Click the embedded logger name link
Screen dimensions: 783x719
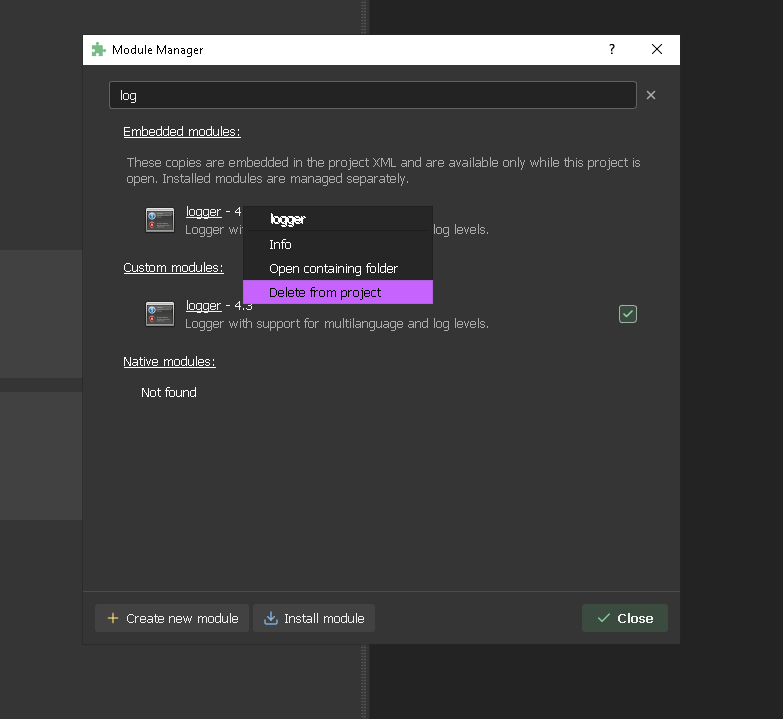[x=203, y=212]
